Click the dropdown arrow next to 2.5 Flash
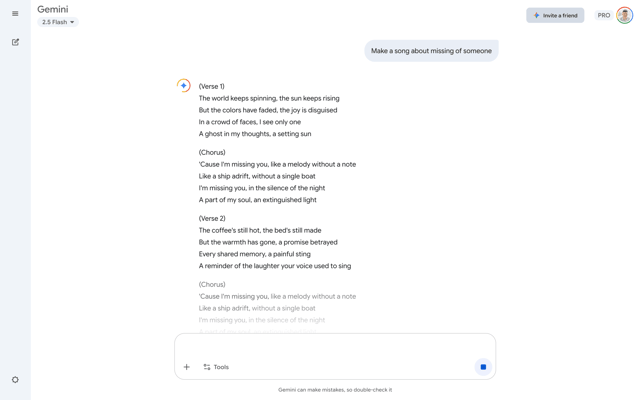Screen dimensions: 640x400 pyautogui.click(x=72, y=22)
